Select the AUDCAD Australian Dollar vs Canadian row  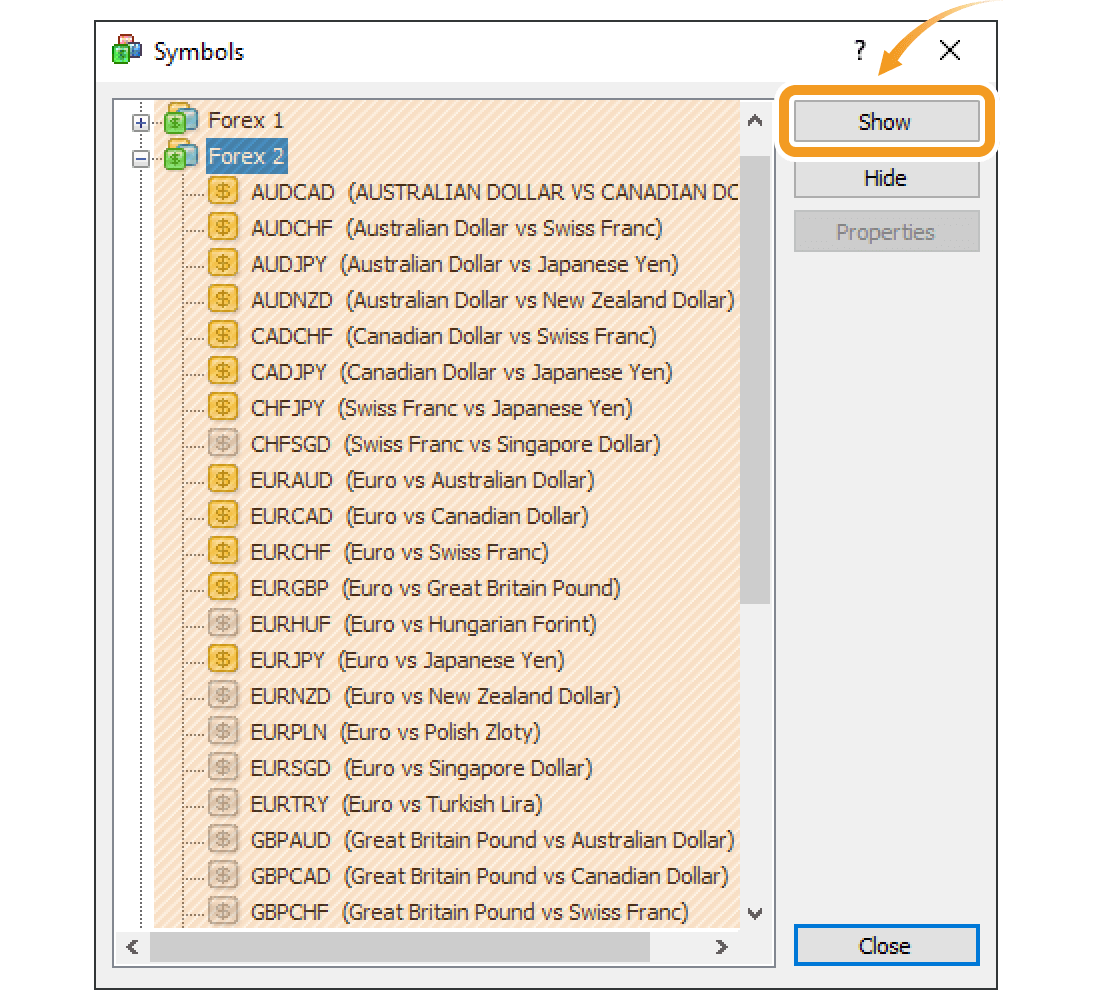(495, 192)
